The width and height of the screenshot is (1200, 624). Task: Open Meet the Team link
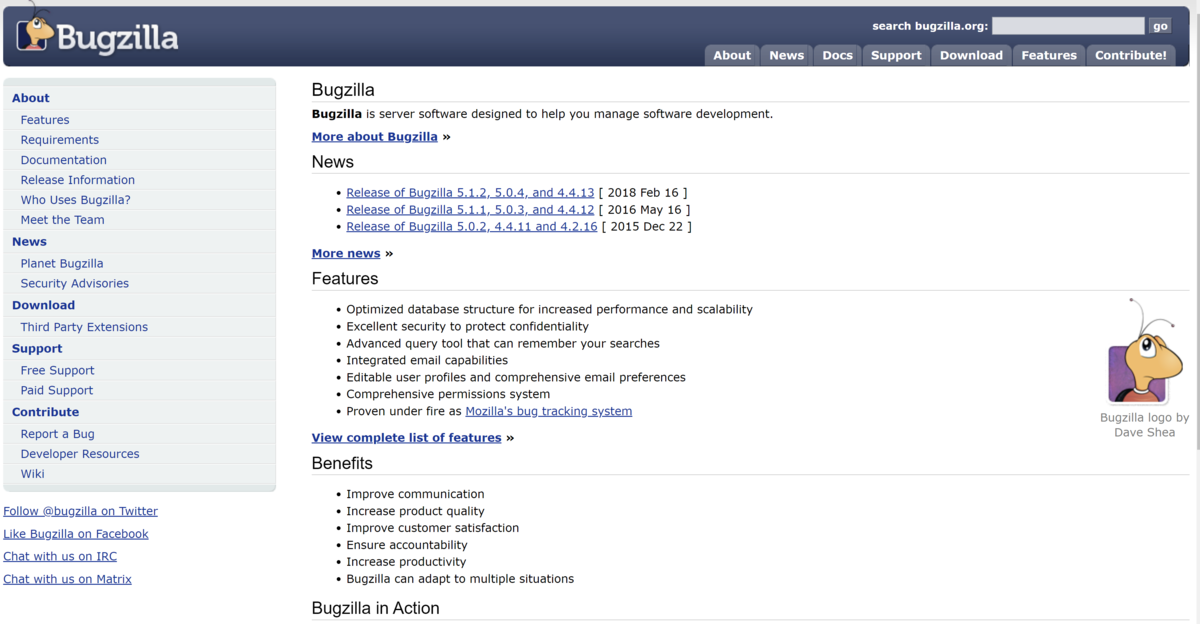point(63,220)
